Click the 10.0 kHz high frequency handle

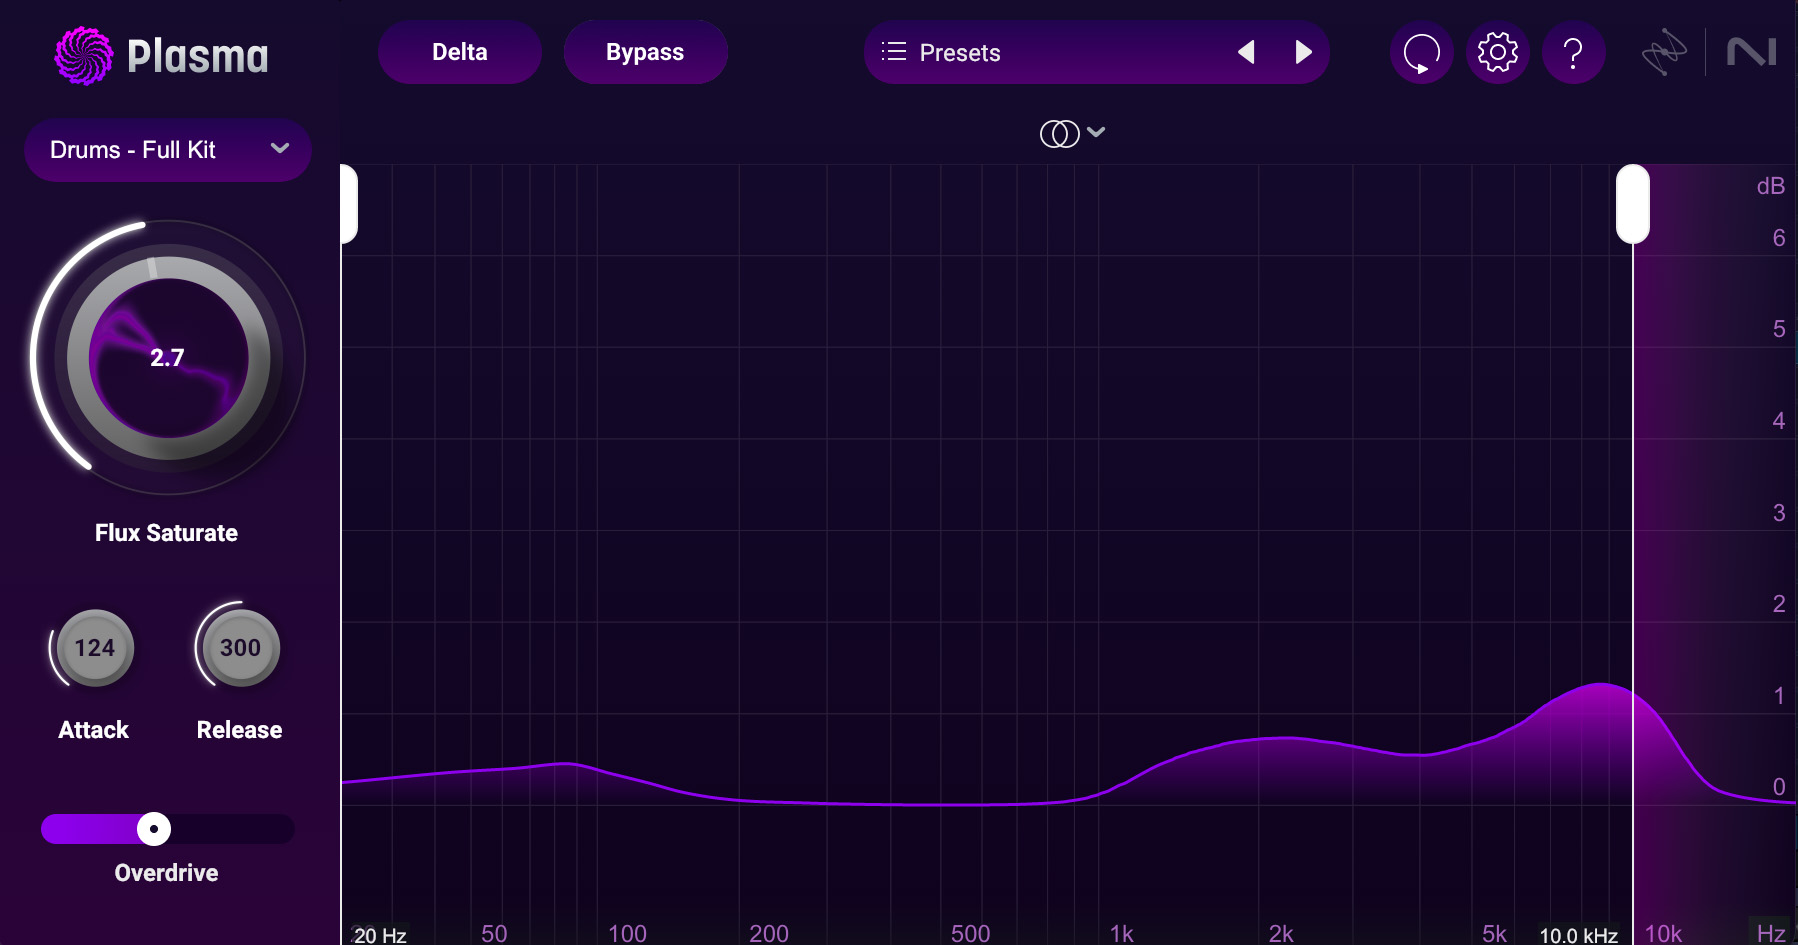pos(1632,204)
